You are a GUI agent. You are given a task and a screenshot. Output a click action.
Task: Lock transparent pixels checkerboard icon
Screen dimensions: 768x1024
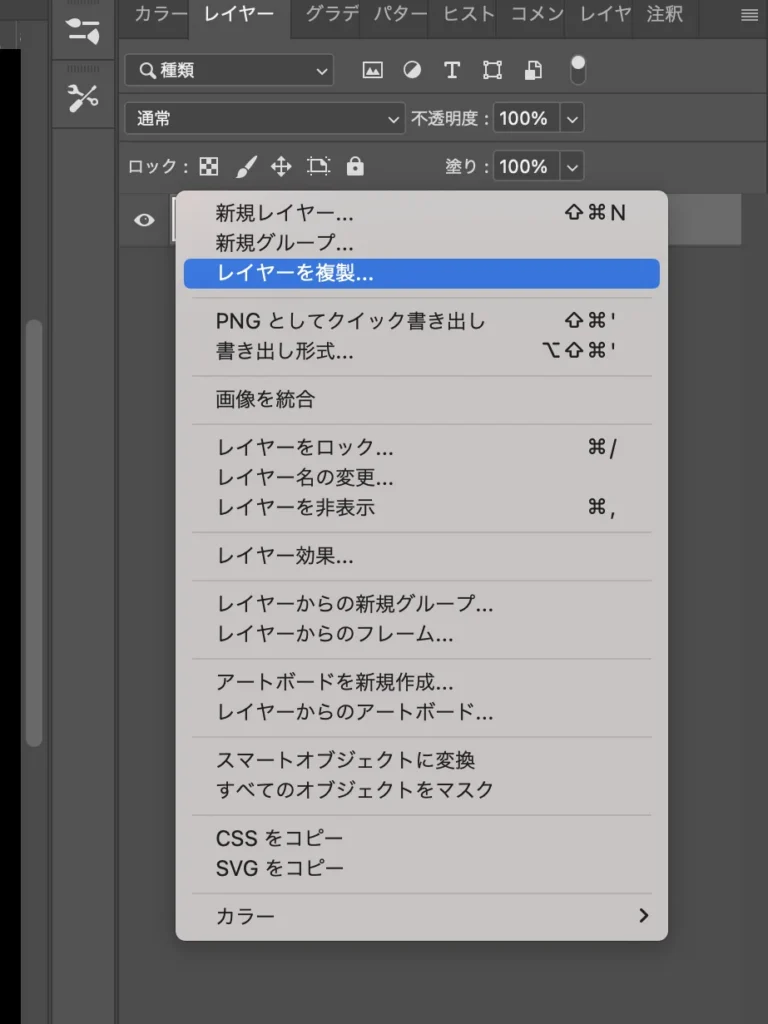pyautogui.click(x=209, y=167)
